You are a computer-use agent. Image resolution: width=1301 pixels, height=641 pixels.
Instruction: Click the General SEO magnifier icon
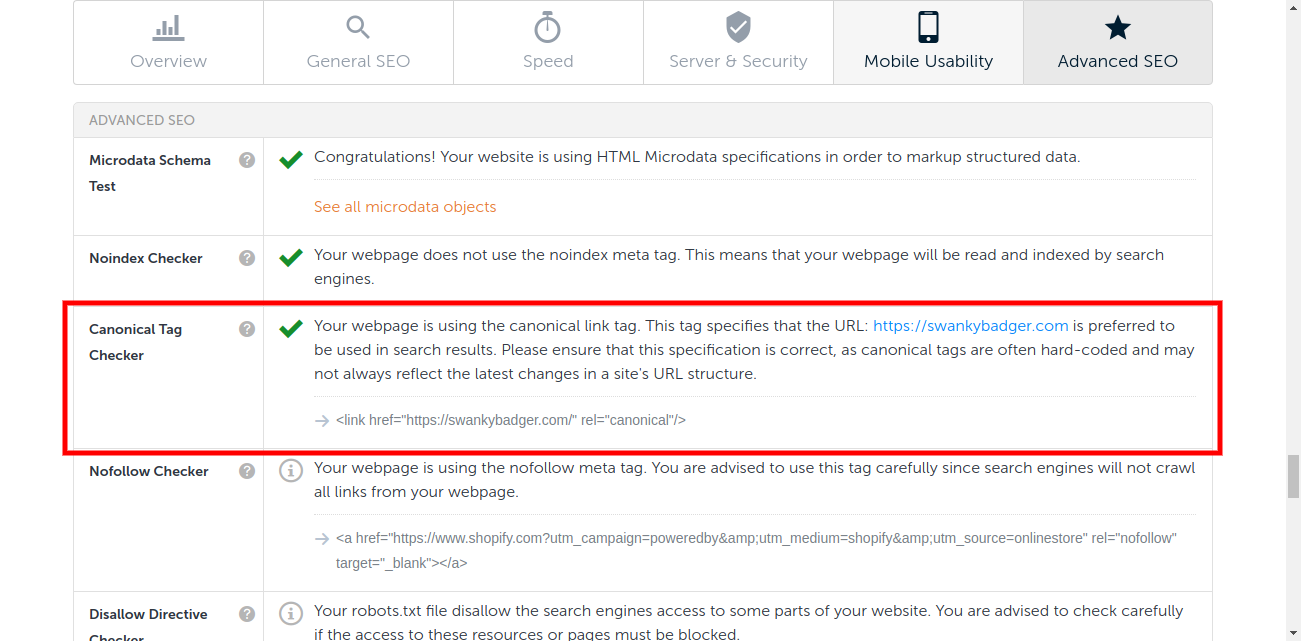(x=358, y=28)
